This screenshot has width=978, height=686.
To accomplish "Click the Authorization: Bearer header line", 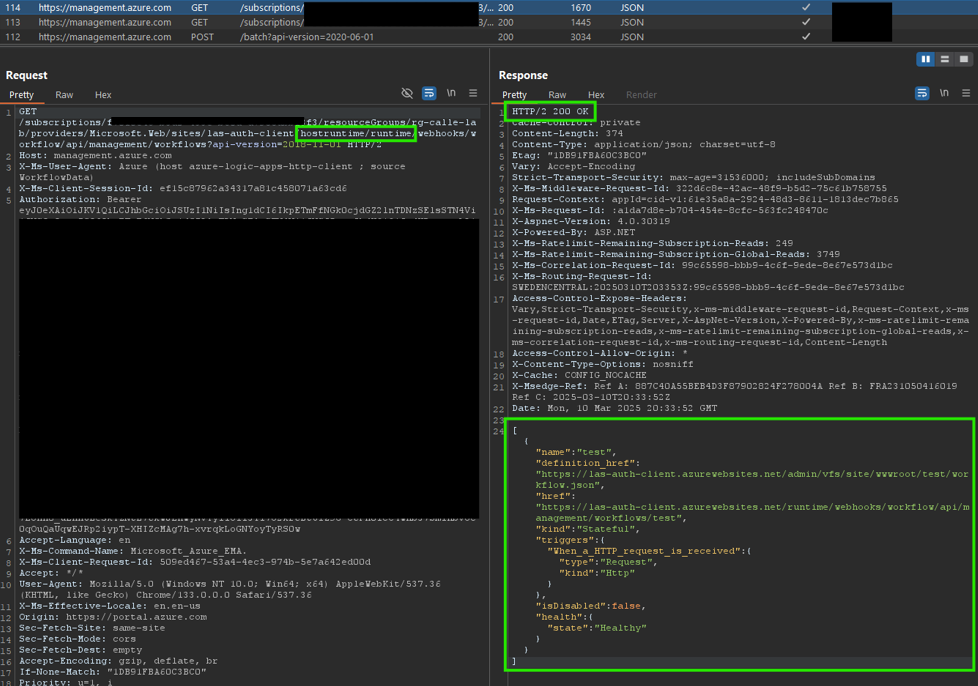I will pyautogui.click(x=80, y=199).
